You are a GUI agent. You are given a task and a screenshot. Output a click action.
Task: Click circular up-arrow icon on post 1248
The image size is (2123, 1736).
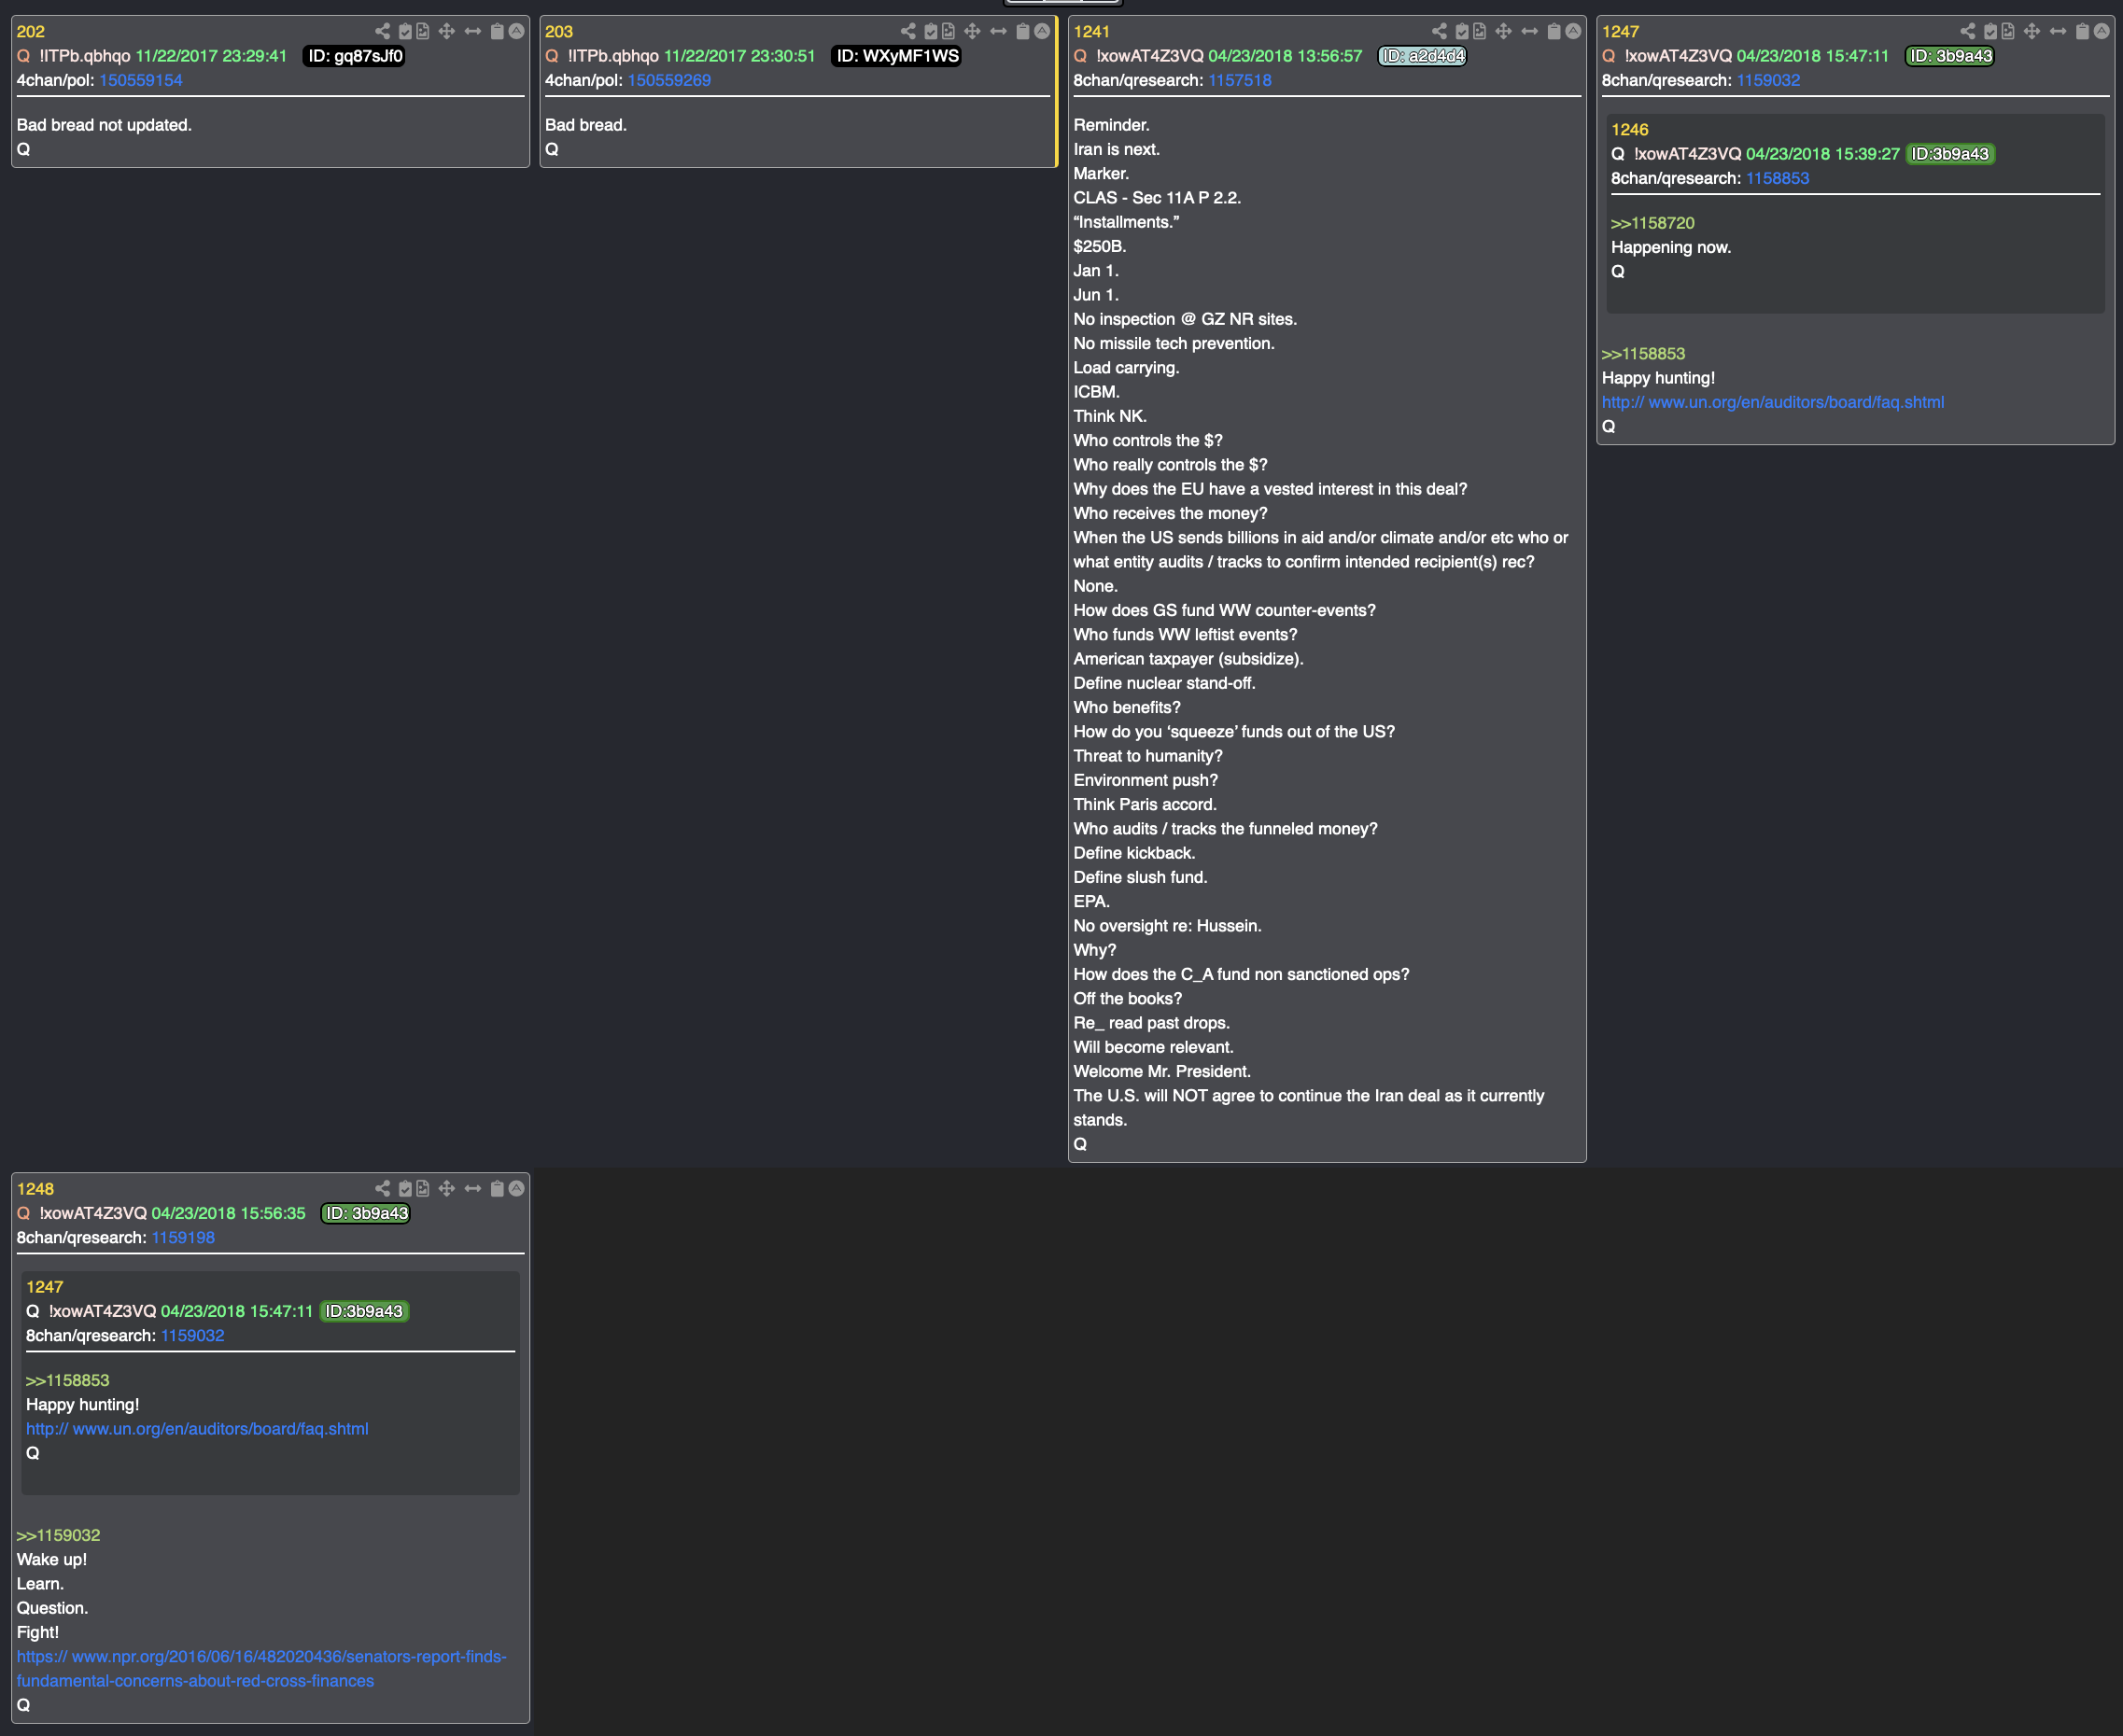coord(516,1188)
